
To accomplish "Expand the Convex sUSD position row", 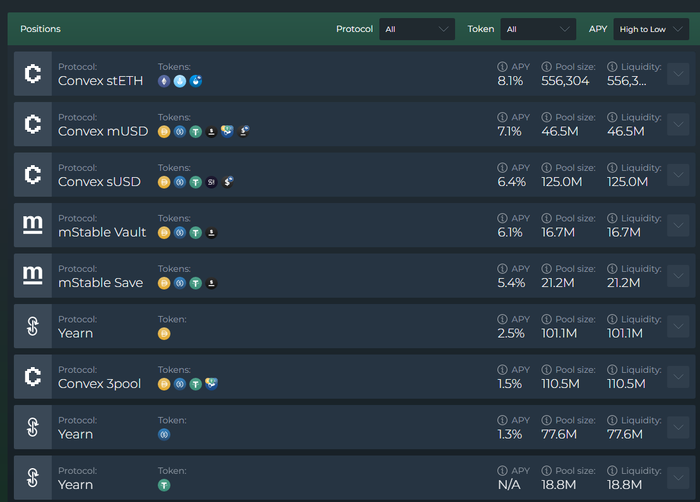I will [x=678, y=175].
